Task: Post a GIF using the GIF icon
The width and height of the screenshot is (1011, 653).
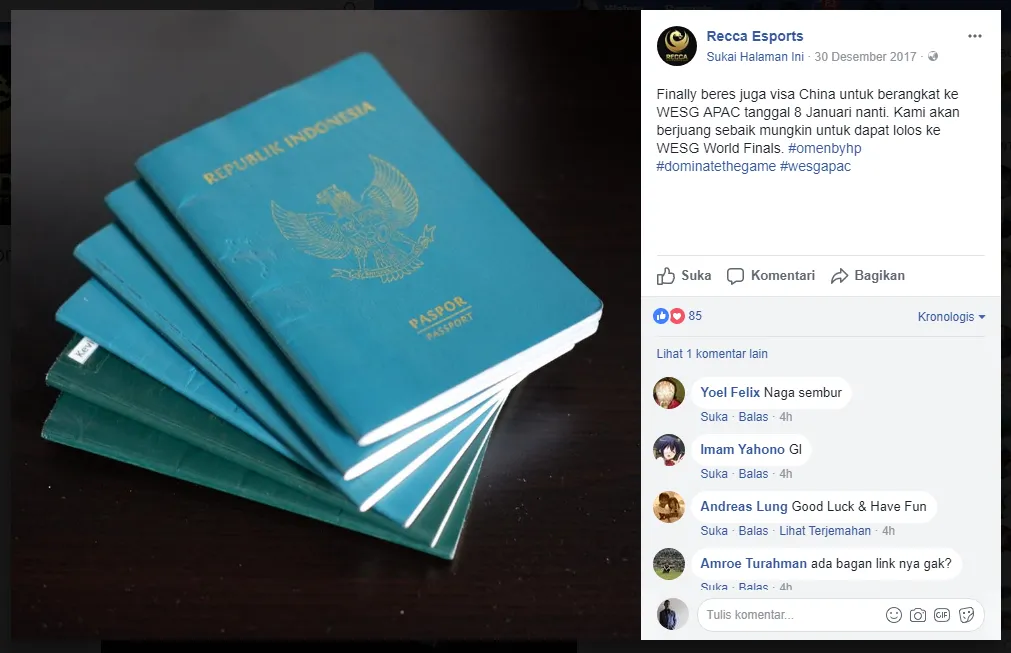Action: [941, 615]
